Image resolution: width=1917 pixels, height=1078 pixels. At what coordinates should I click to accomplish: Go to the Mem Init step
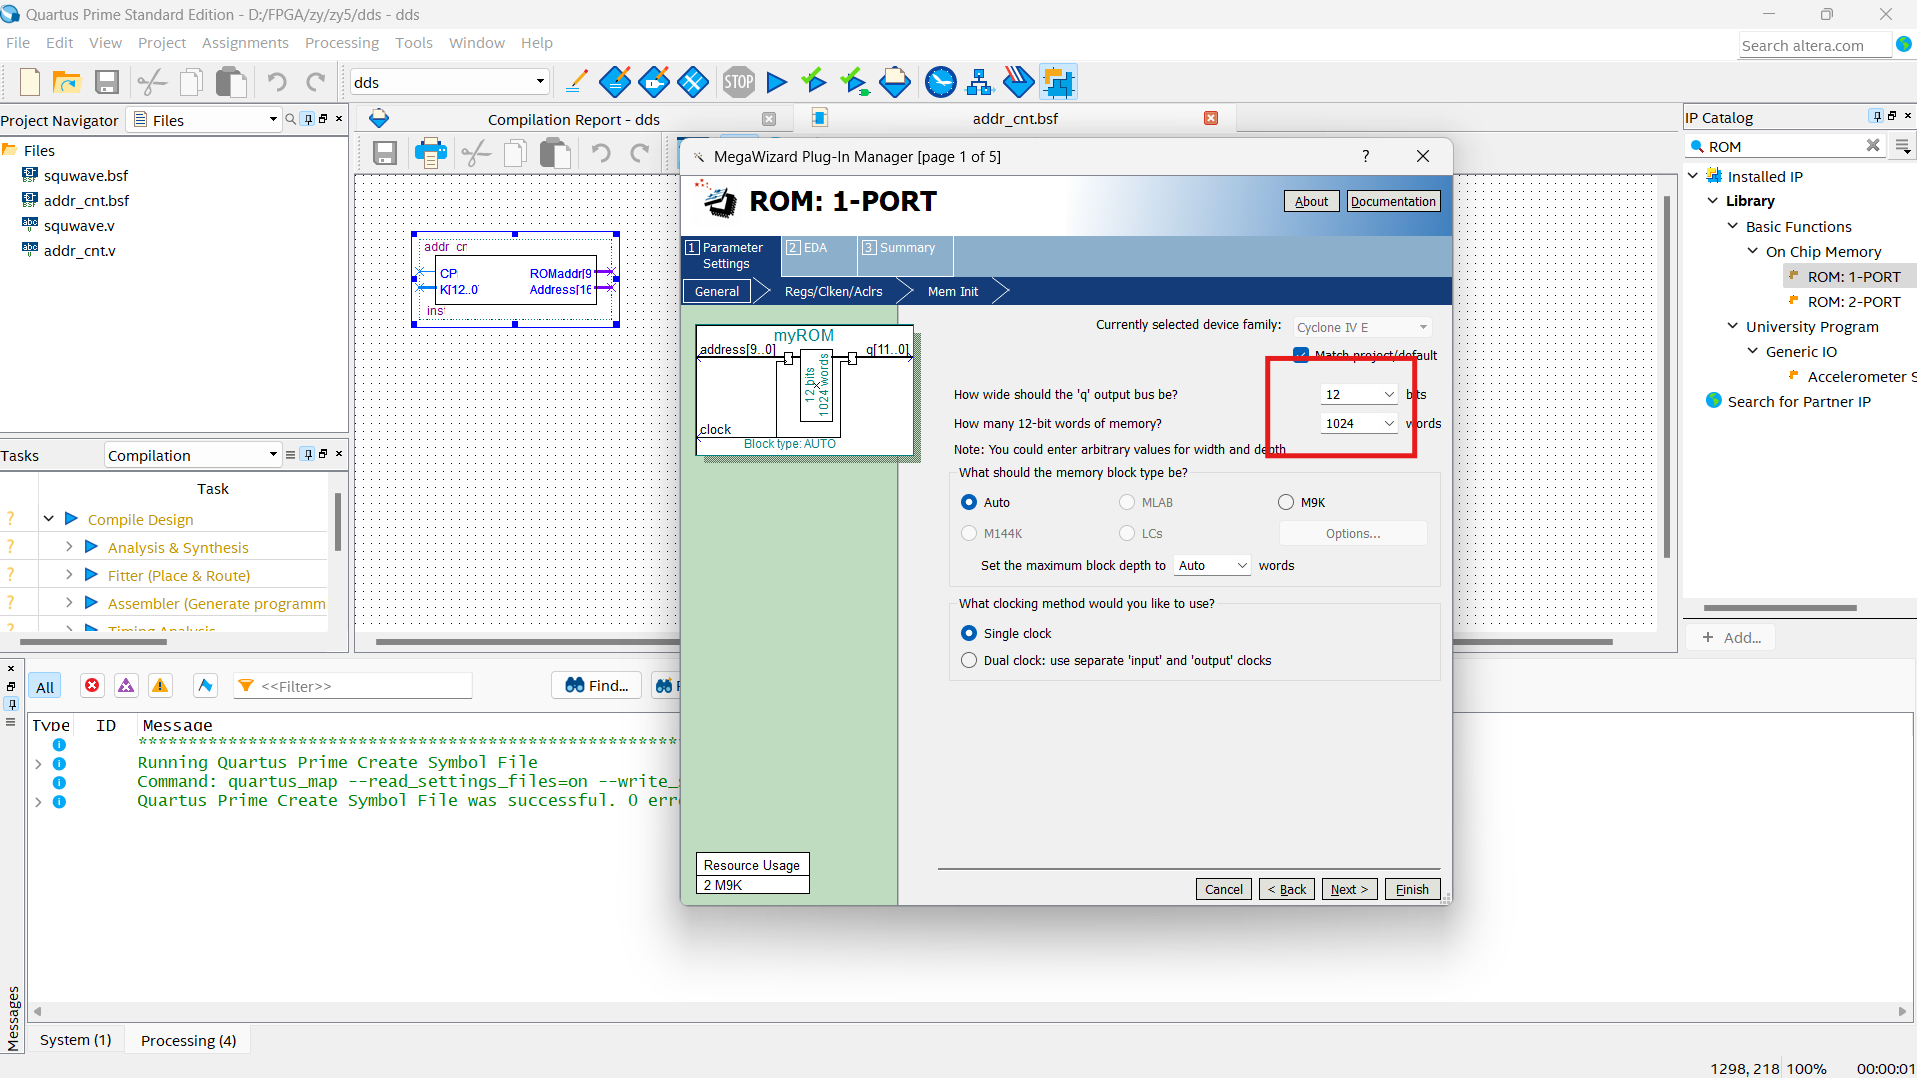coord(953,291)
